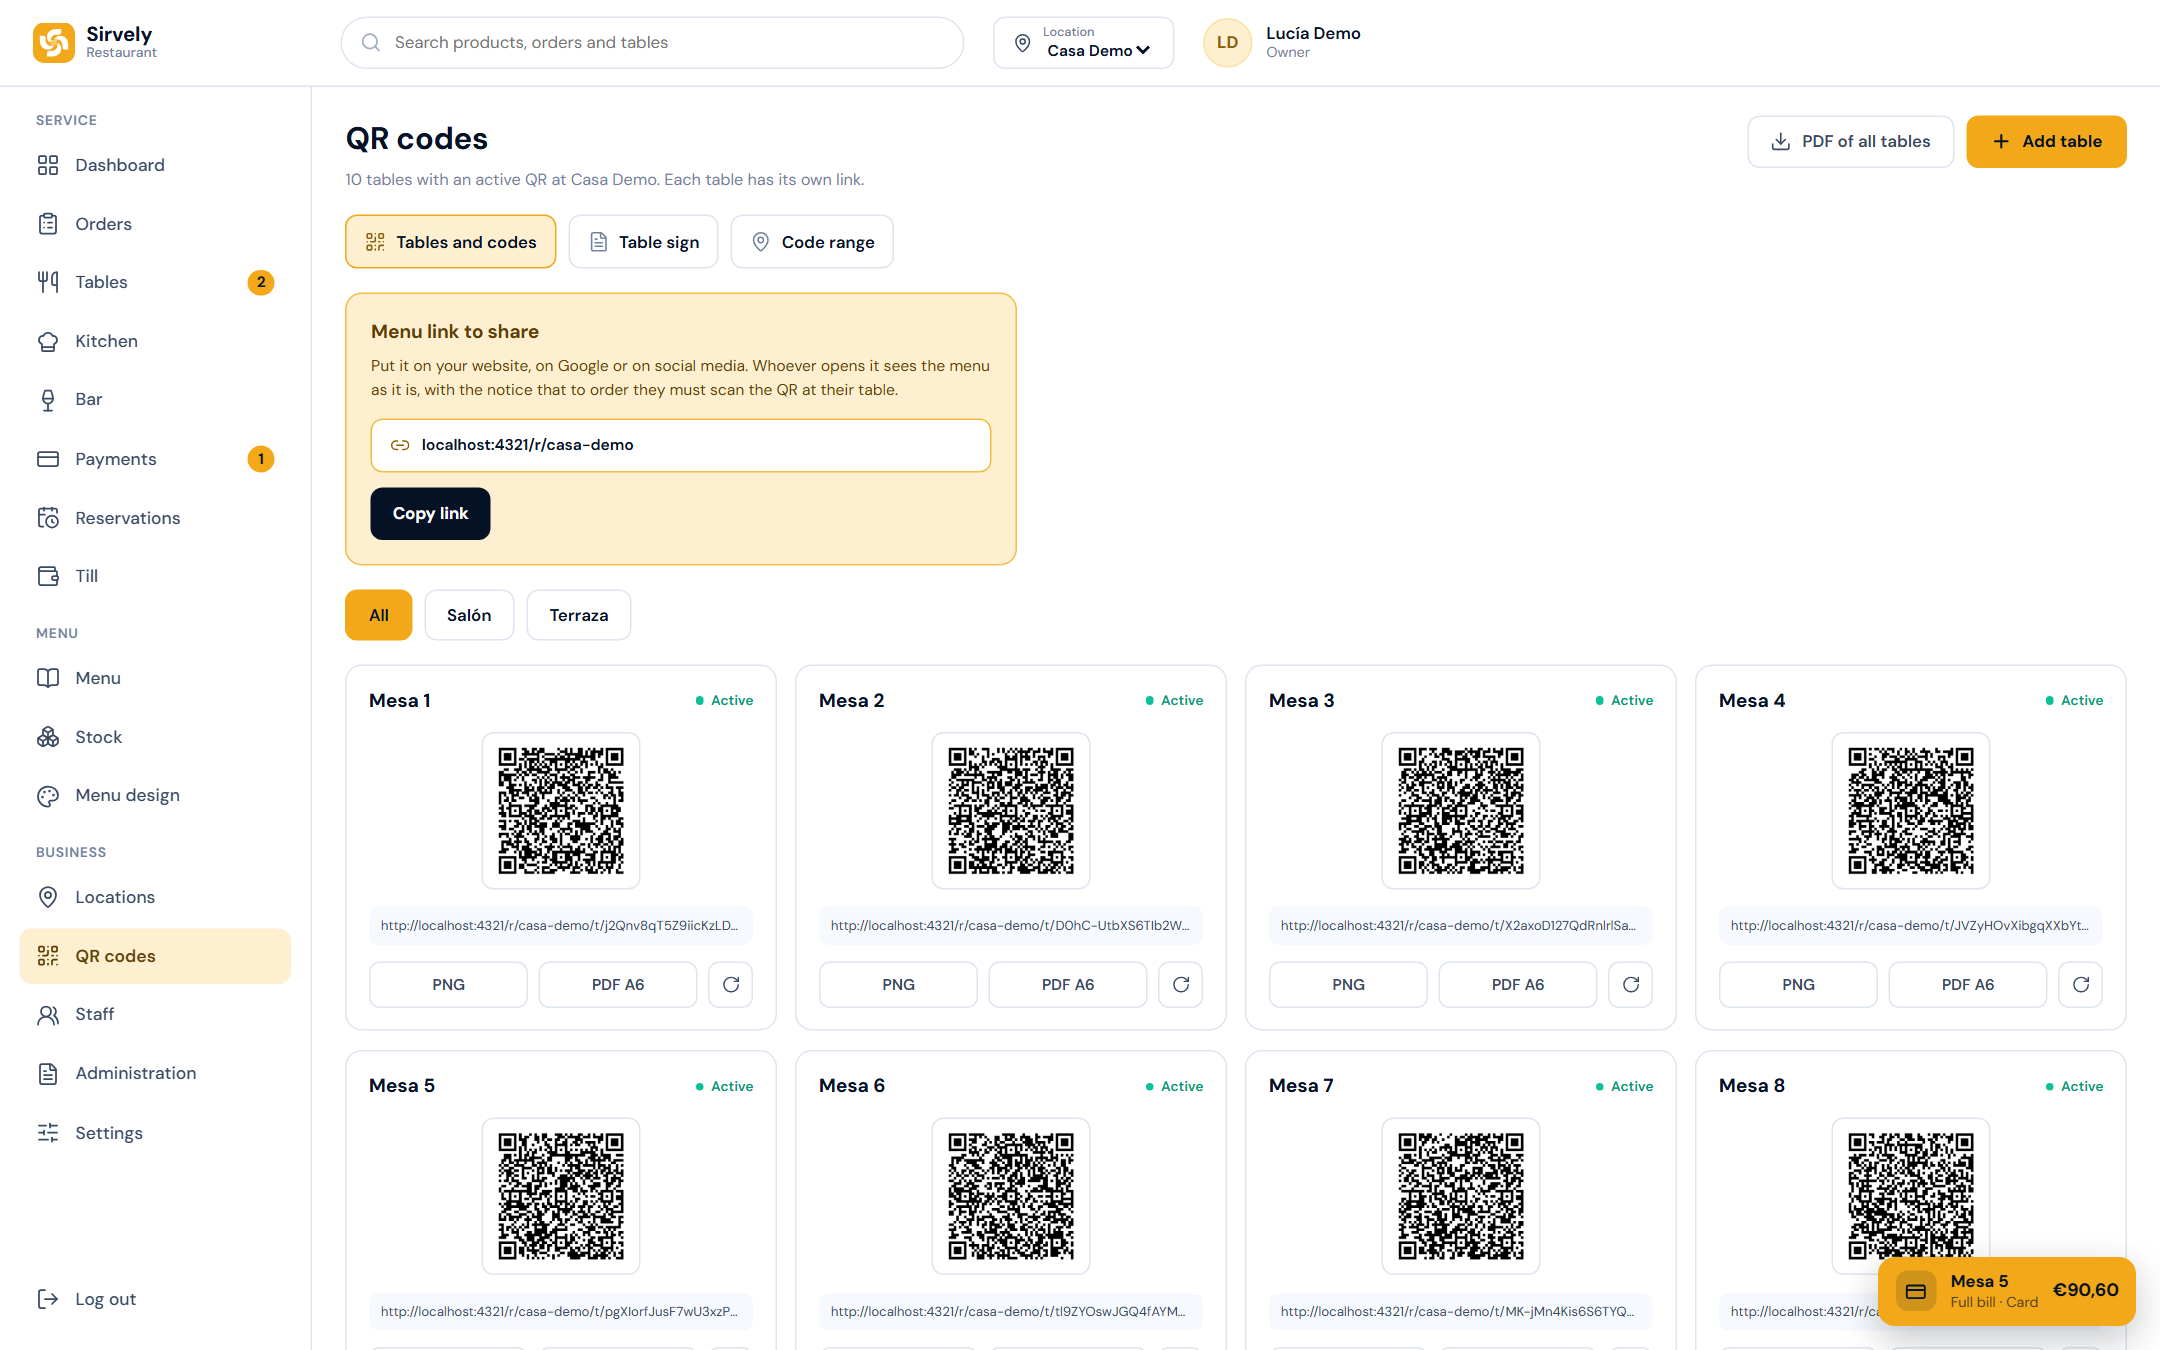Filter tables by Terraza
2160x1350 pixels.
click(579, 615)
